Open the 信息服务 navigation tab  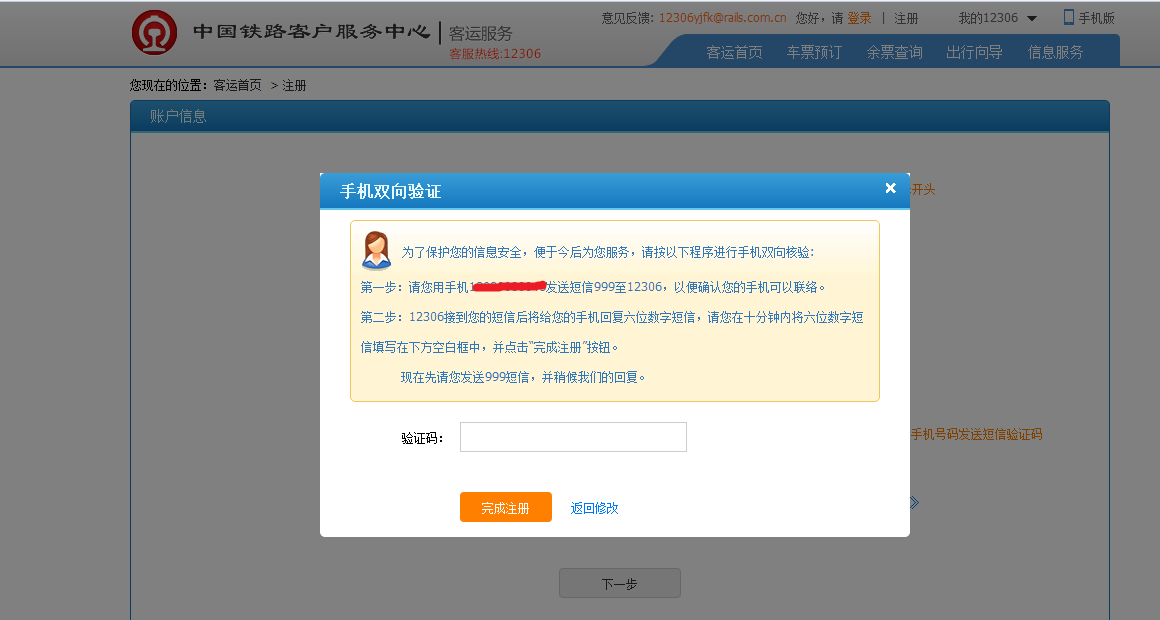pos(1055,53)
